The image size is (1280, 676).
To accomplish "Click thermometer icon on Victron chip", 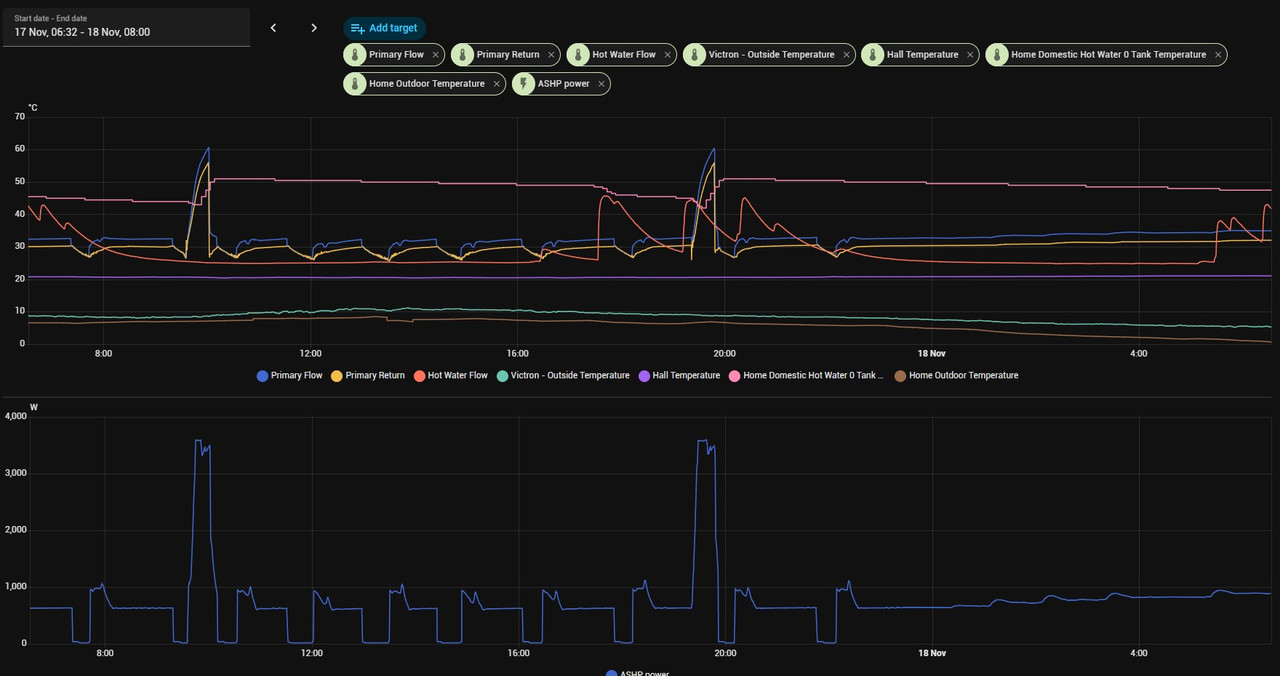I will [x=695, y=55].
